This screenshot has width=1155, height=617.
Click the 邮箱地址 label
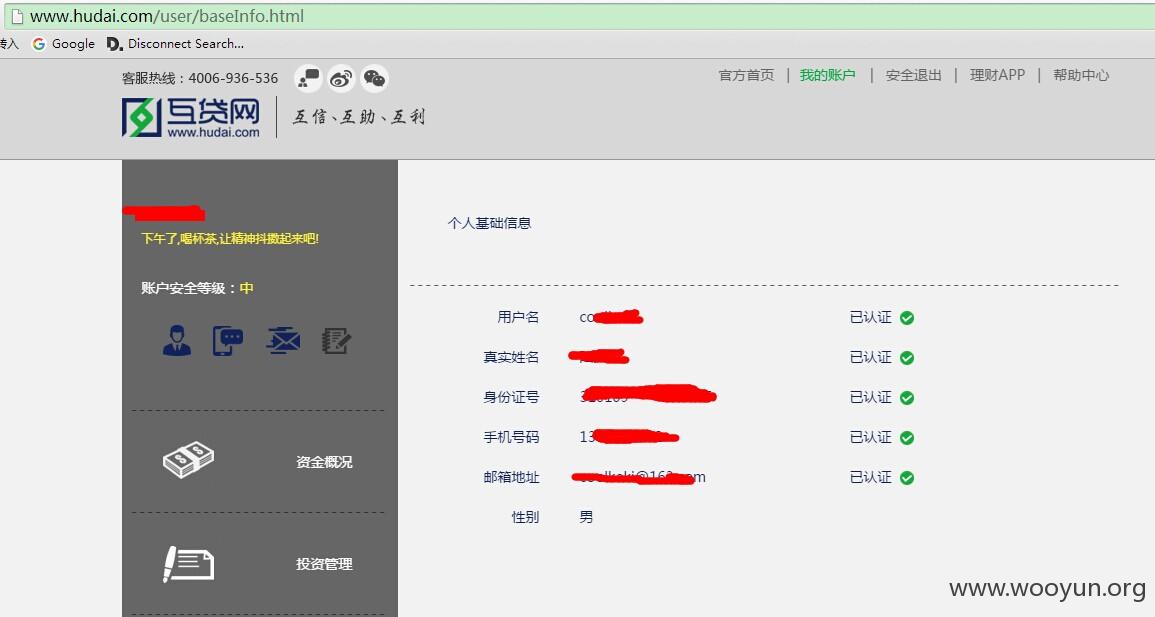[511, 477]
